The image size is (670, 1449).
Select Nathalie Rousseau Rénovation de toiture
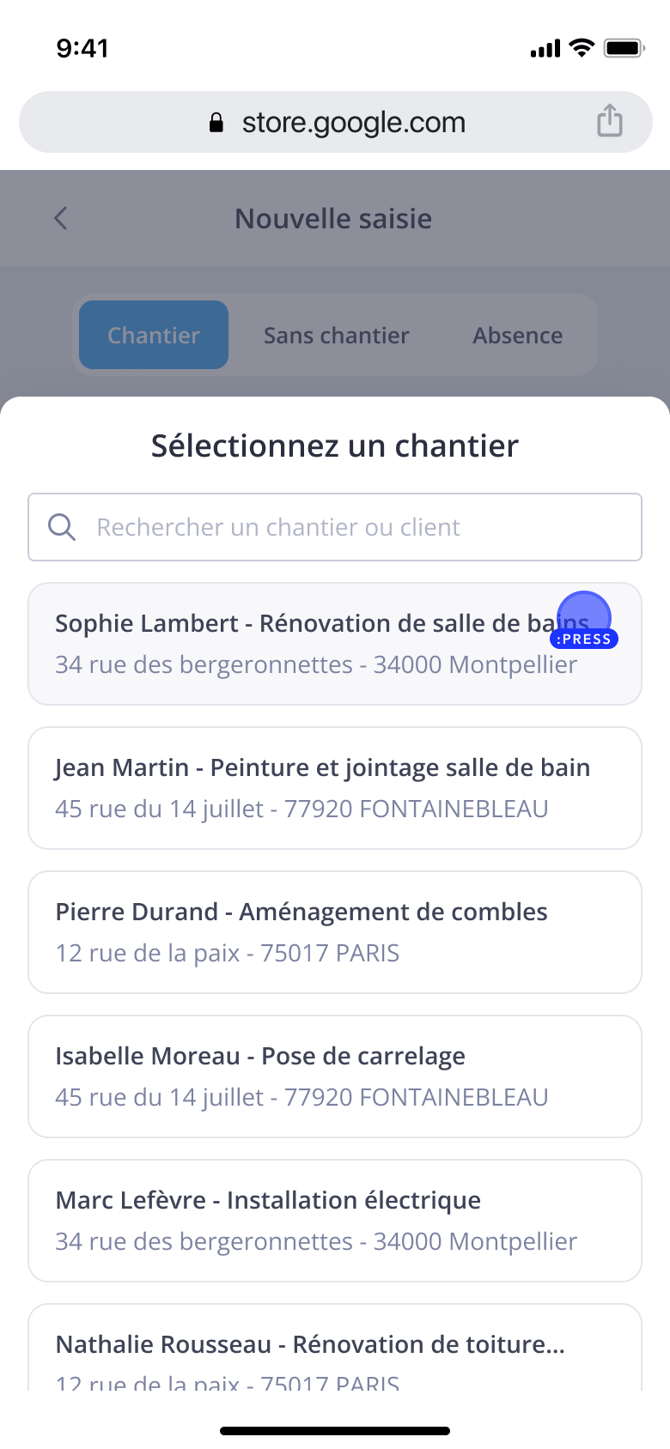335,1350
